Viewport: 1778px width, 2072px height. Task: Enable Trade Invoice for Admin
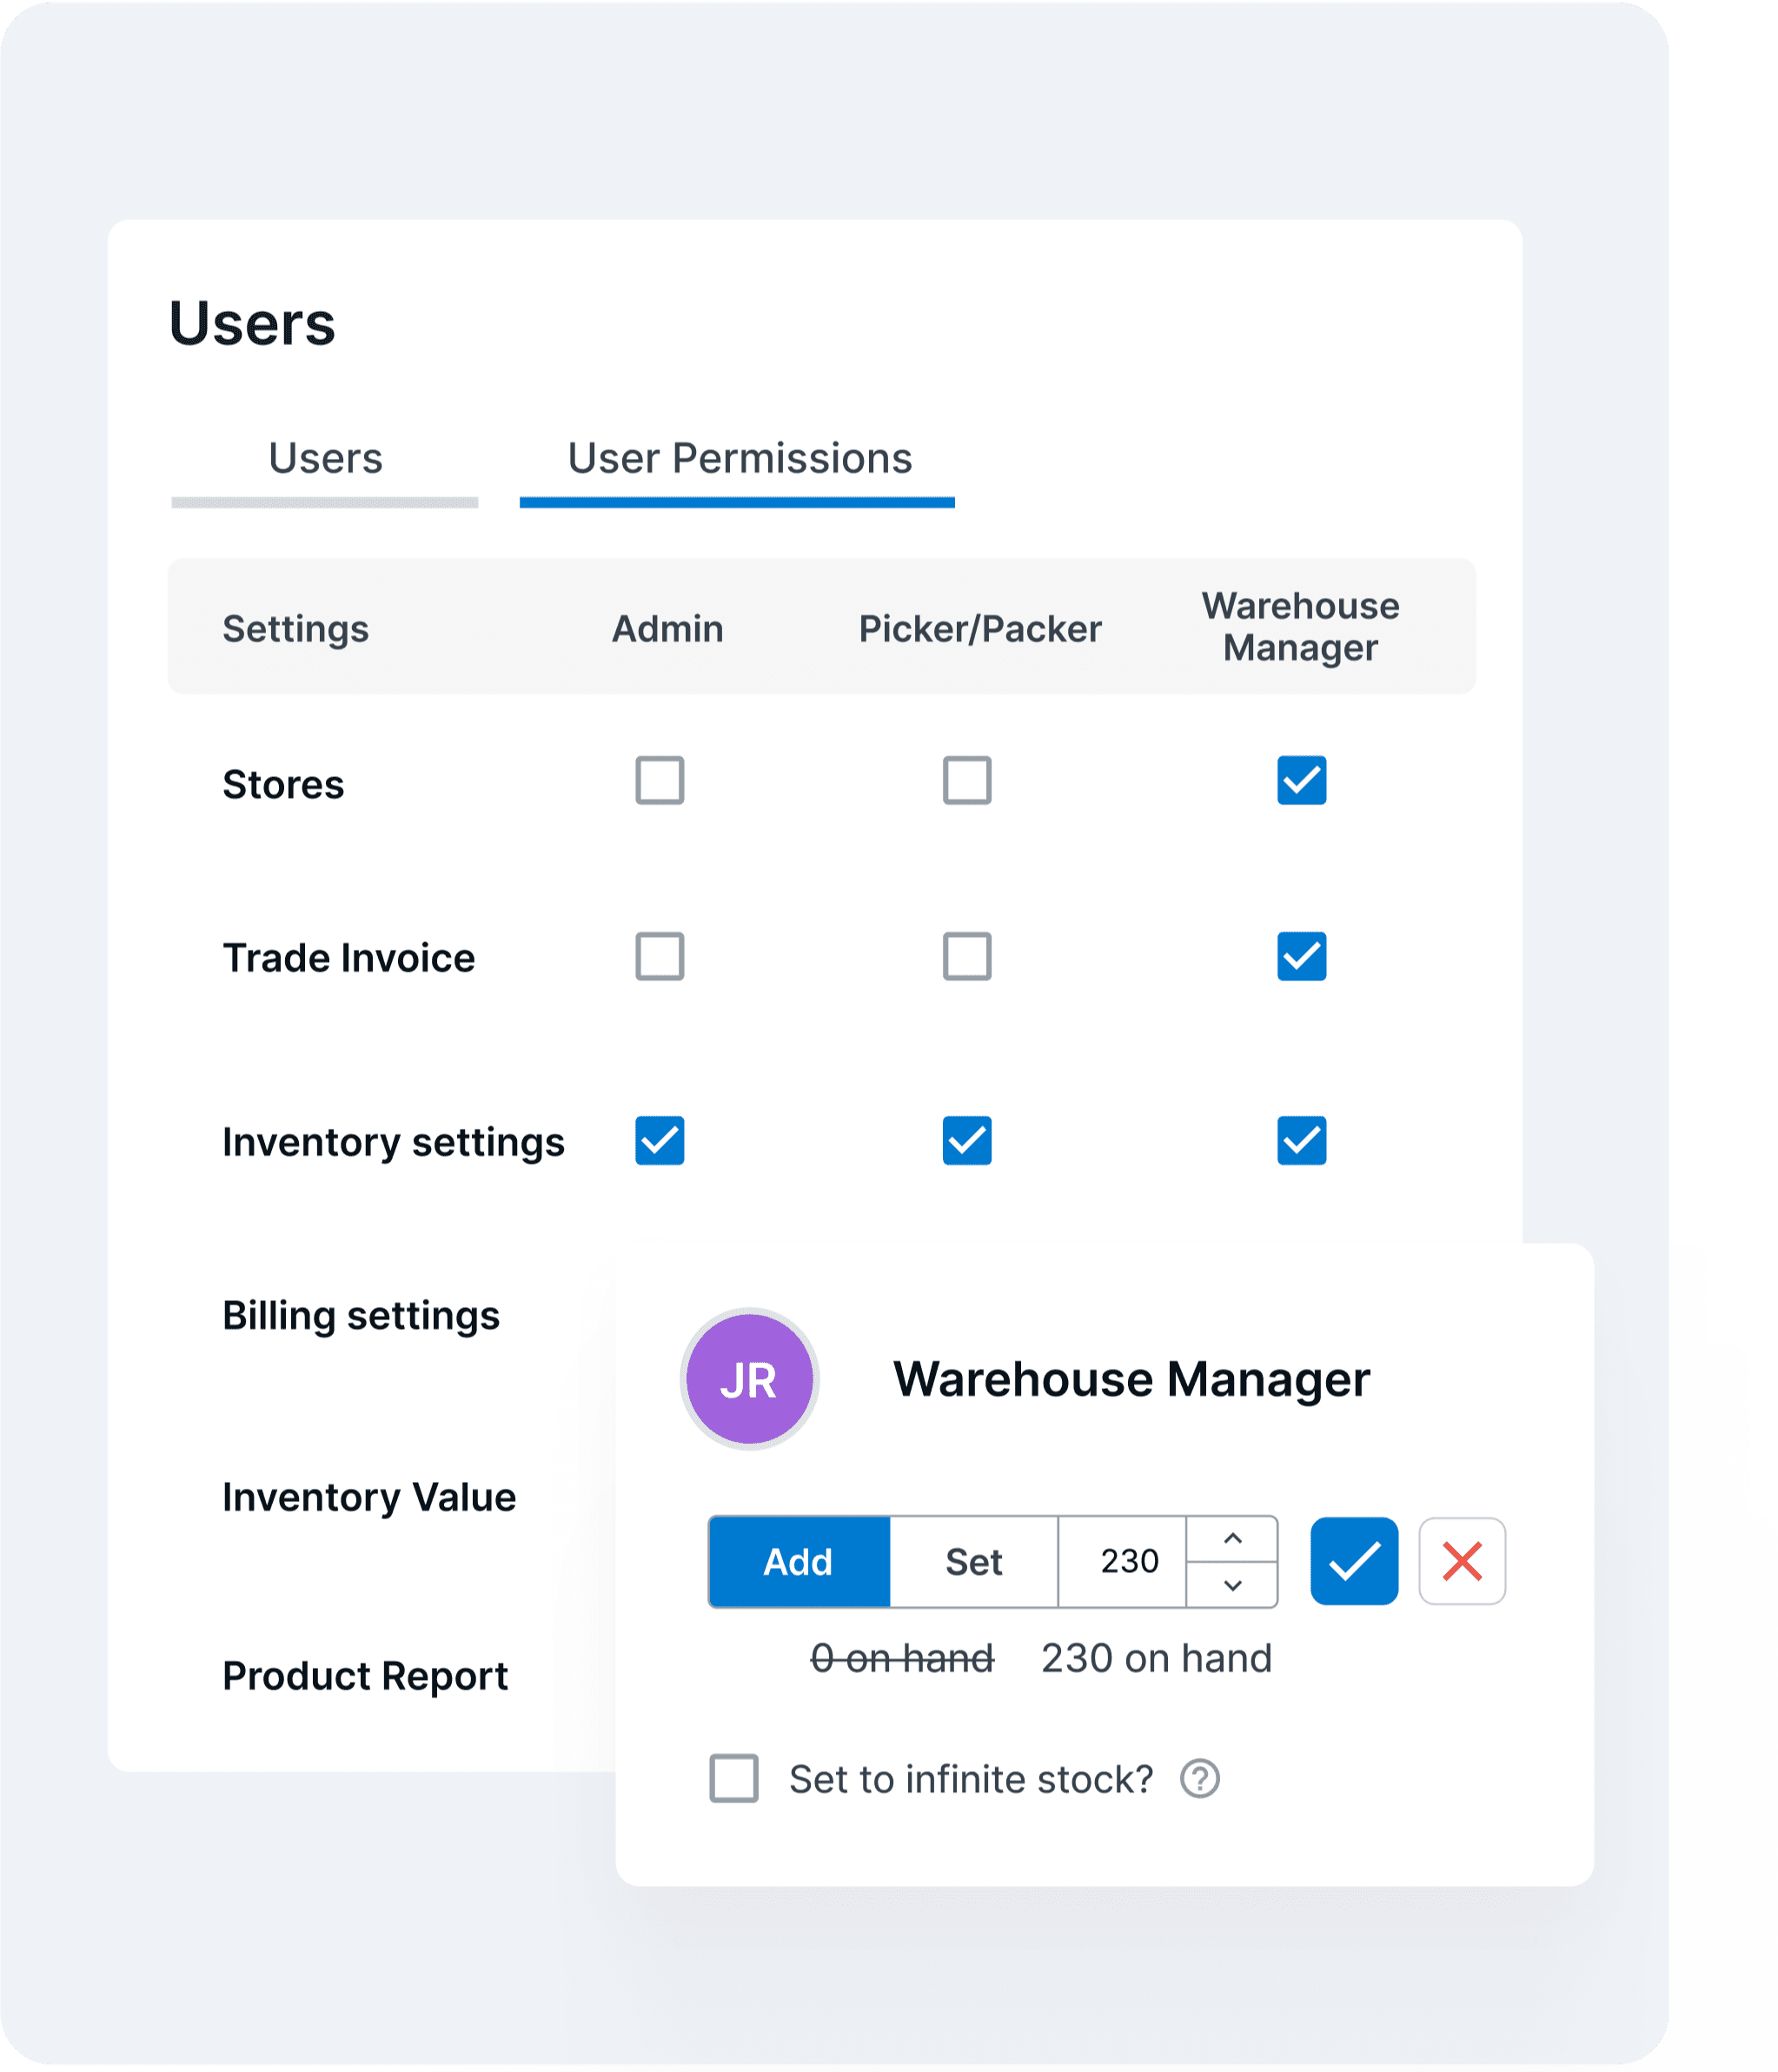[660, 956]
